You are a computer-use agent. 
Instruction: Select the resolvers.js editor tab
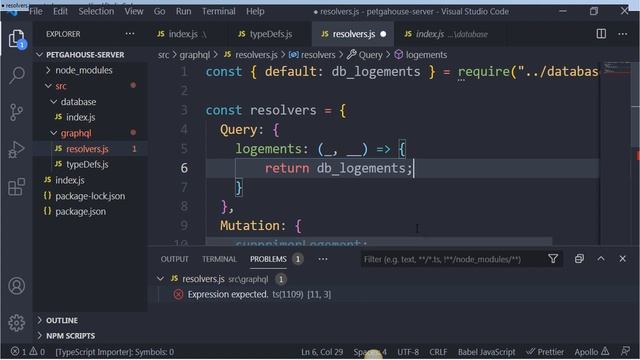click(x=353, y=34)
